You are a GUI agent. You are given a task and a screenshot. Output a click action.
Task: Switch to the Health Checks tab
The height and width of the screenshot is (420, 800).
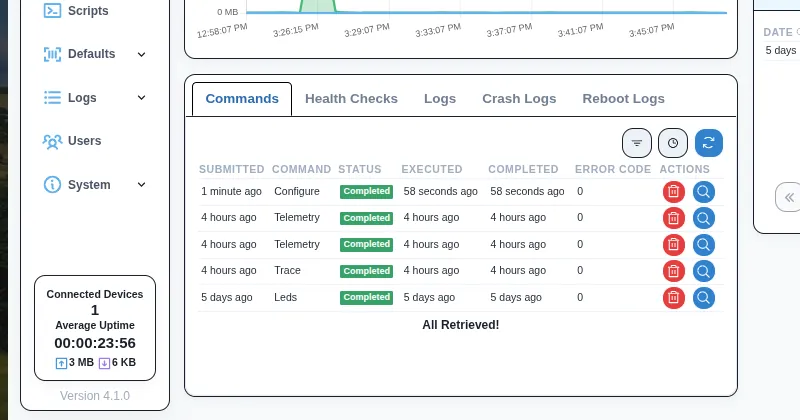click(351, 99)
